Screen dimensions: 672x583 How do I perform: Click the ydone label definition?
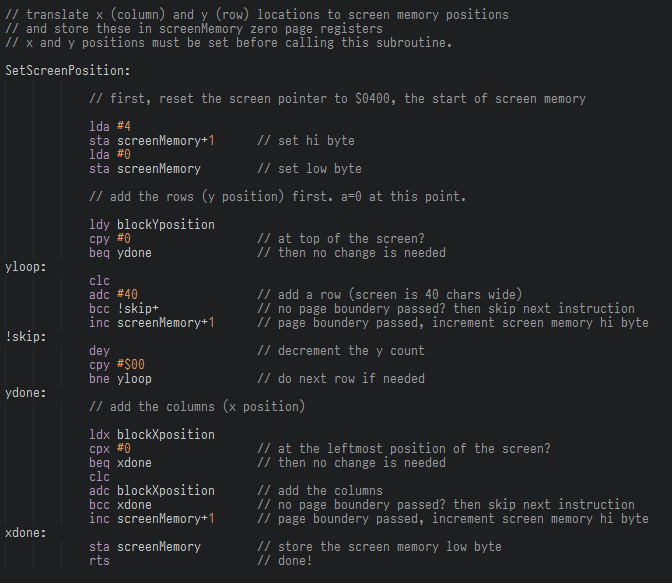(26, 393)
